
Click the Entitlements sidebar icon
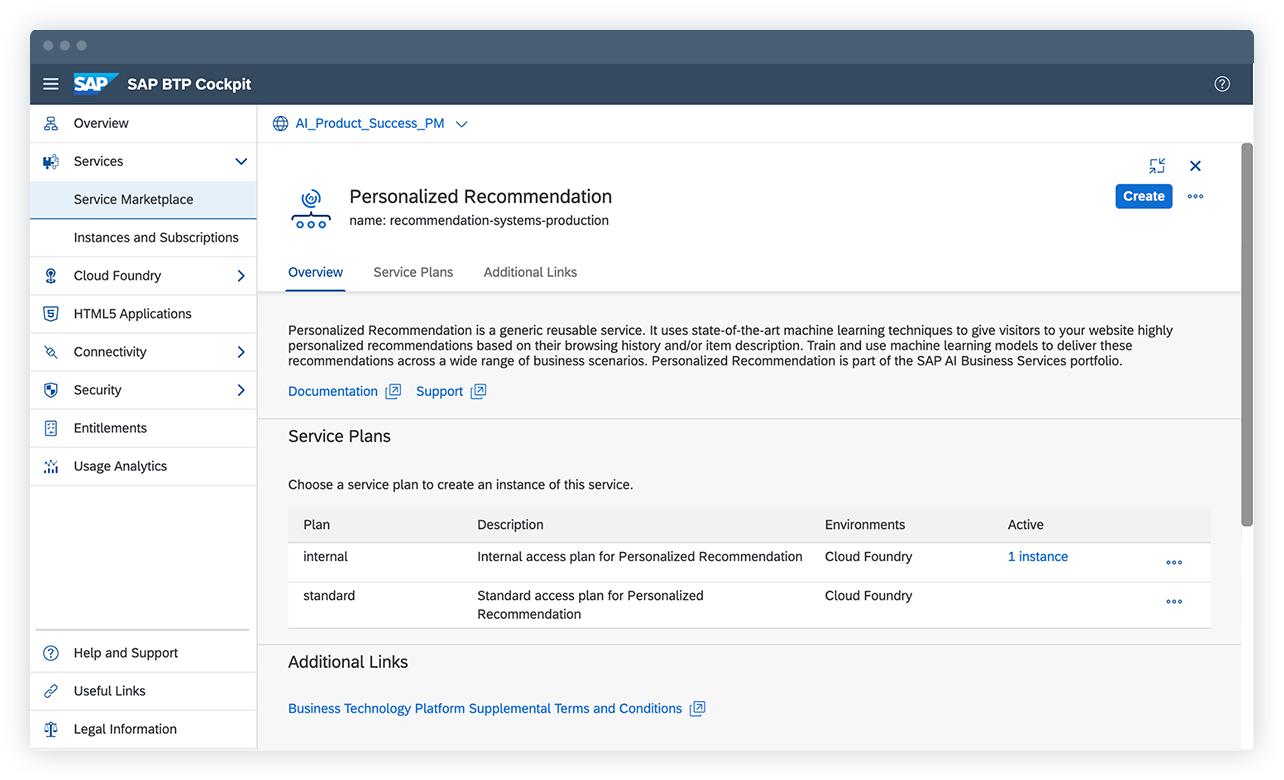(x=51, y=428)
